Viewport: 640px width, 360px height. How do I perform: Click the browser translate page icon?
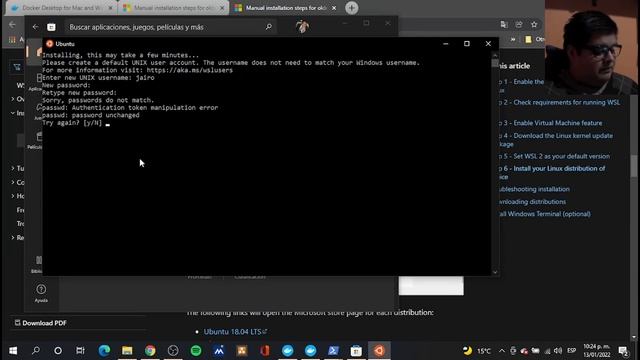point(504,24)
